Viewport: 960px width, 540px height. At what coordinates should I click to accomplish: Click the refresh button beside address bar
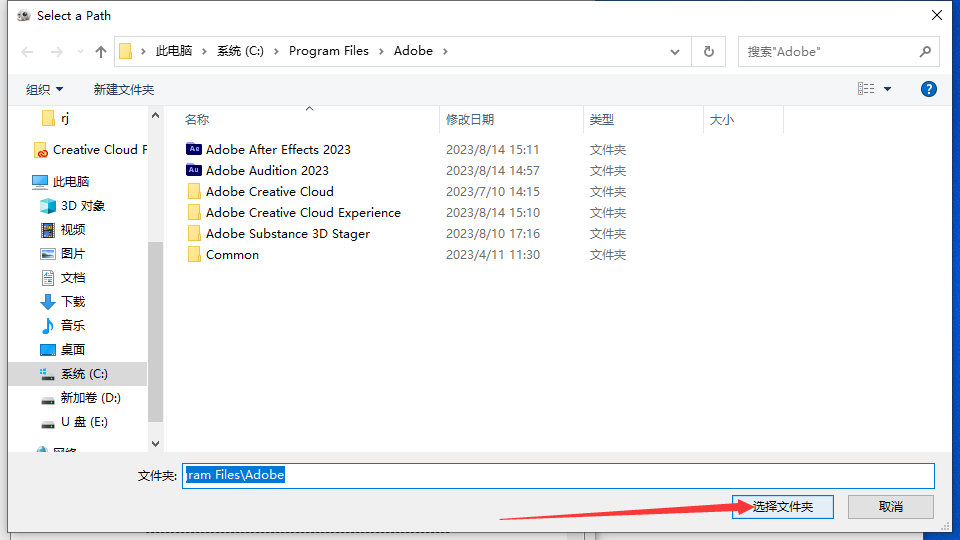709,51
